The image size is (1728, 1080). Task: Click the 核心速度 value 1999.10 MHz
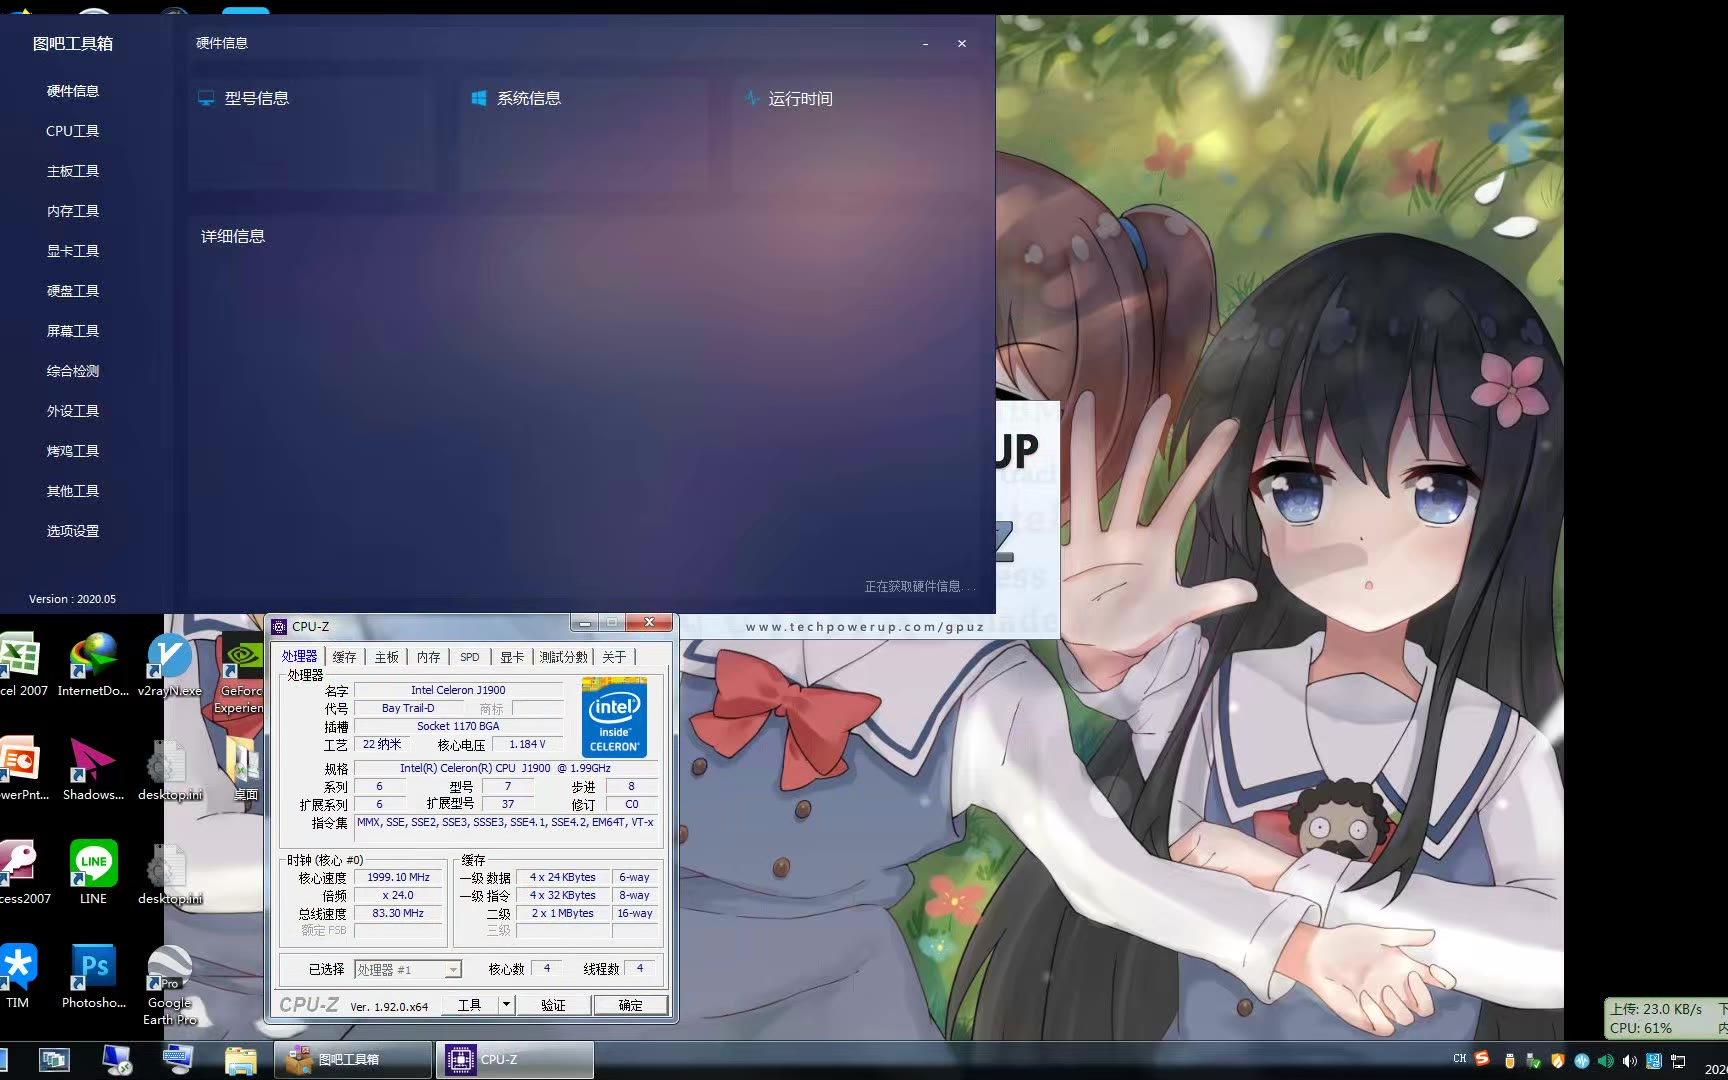(398, 878)
